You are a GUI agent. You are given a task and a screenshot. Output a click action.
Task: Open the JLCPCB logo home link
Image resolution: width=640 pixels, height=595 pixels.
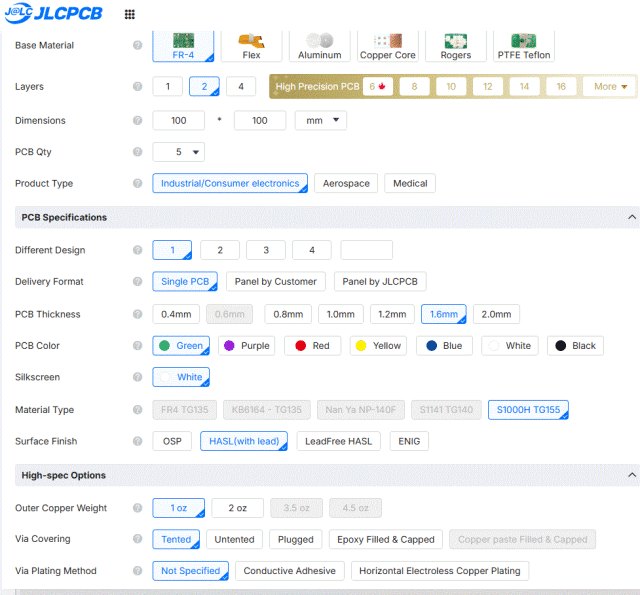53,13
